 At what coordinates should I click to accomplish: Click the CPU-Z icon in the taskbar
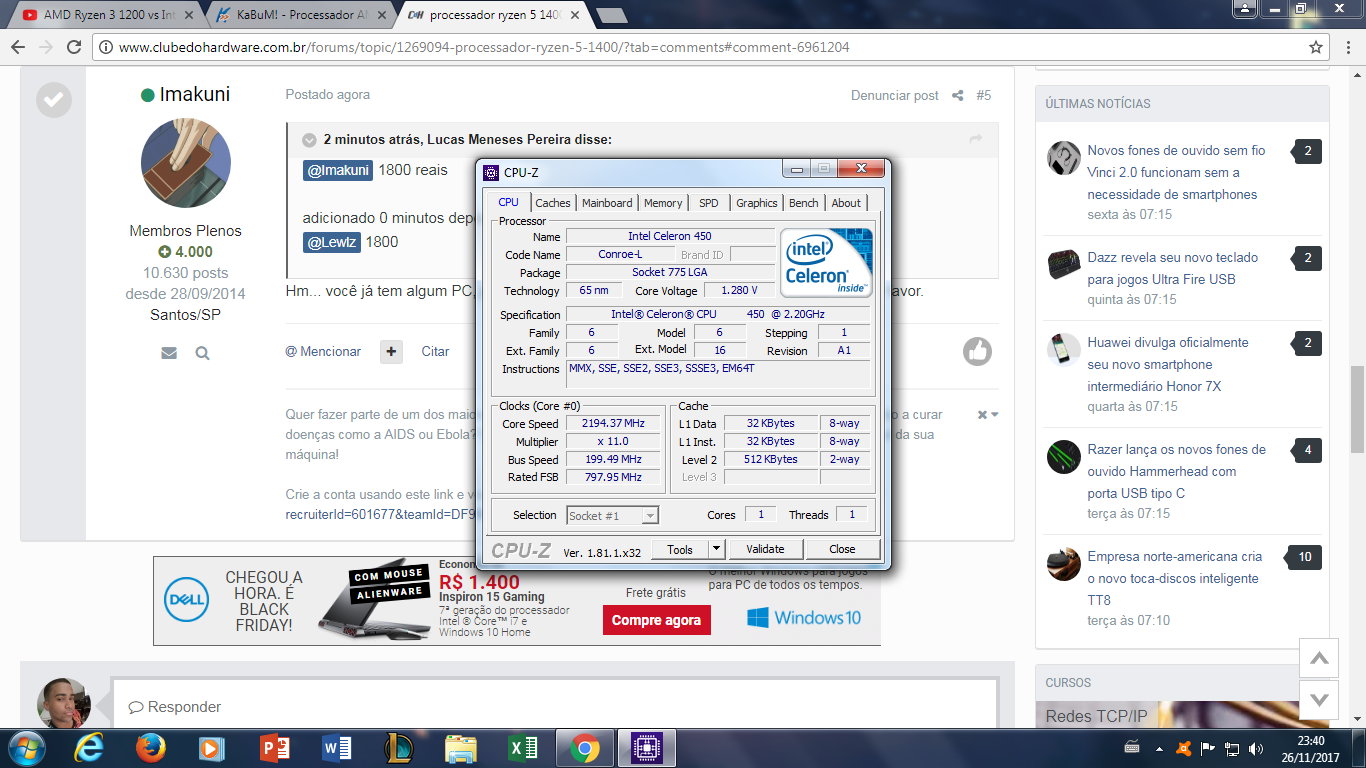point(647,748)
